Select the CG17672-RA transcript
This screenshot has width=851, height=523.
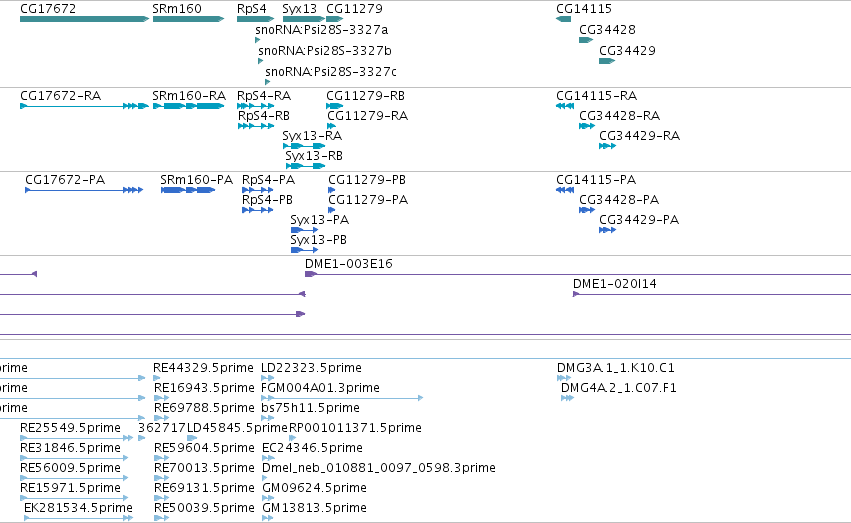click(84, 106)
